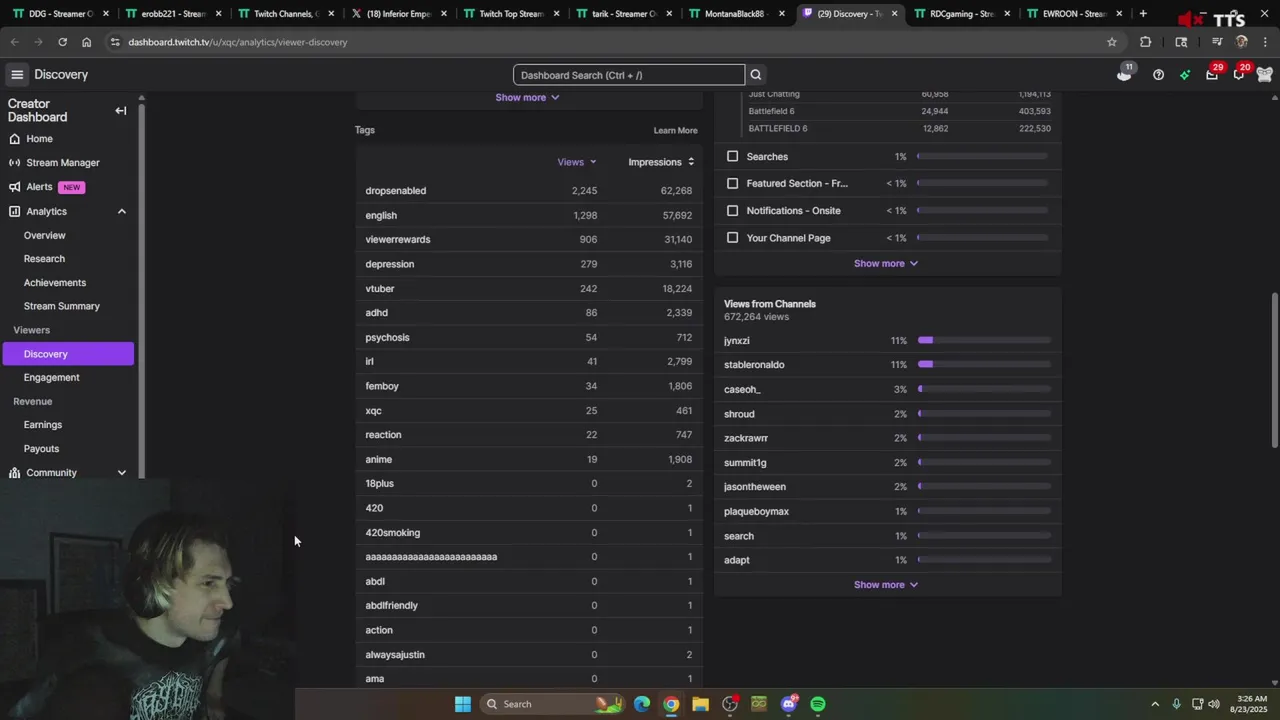This screenshot has height=720, width=1280.
Task: Select the Discovery sidebar item
Action: click(68, 354)
